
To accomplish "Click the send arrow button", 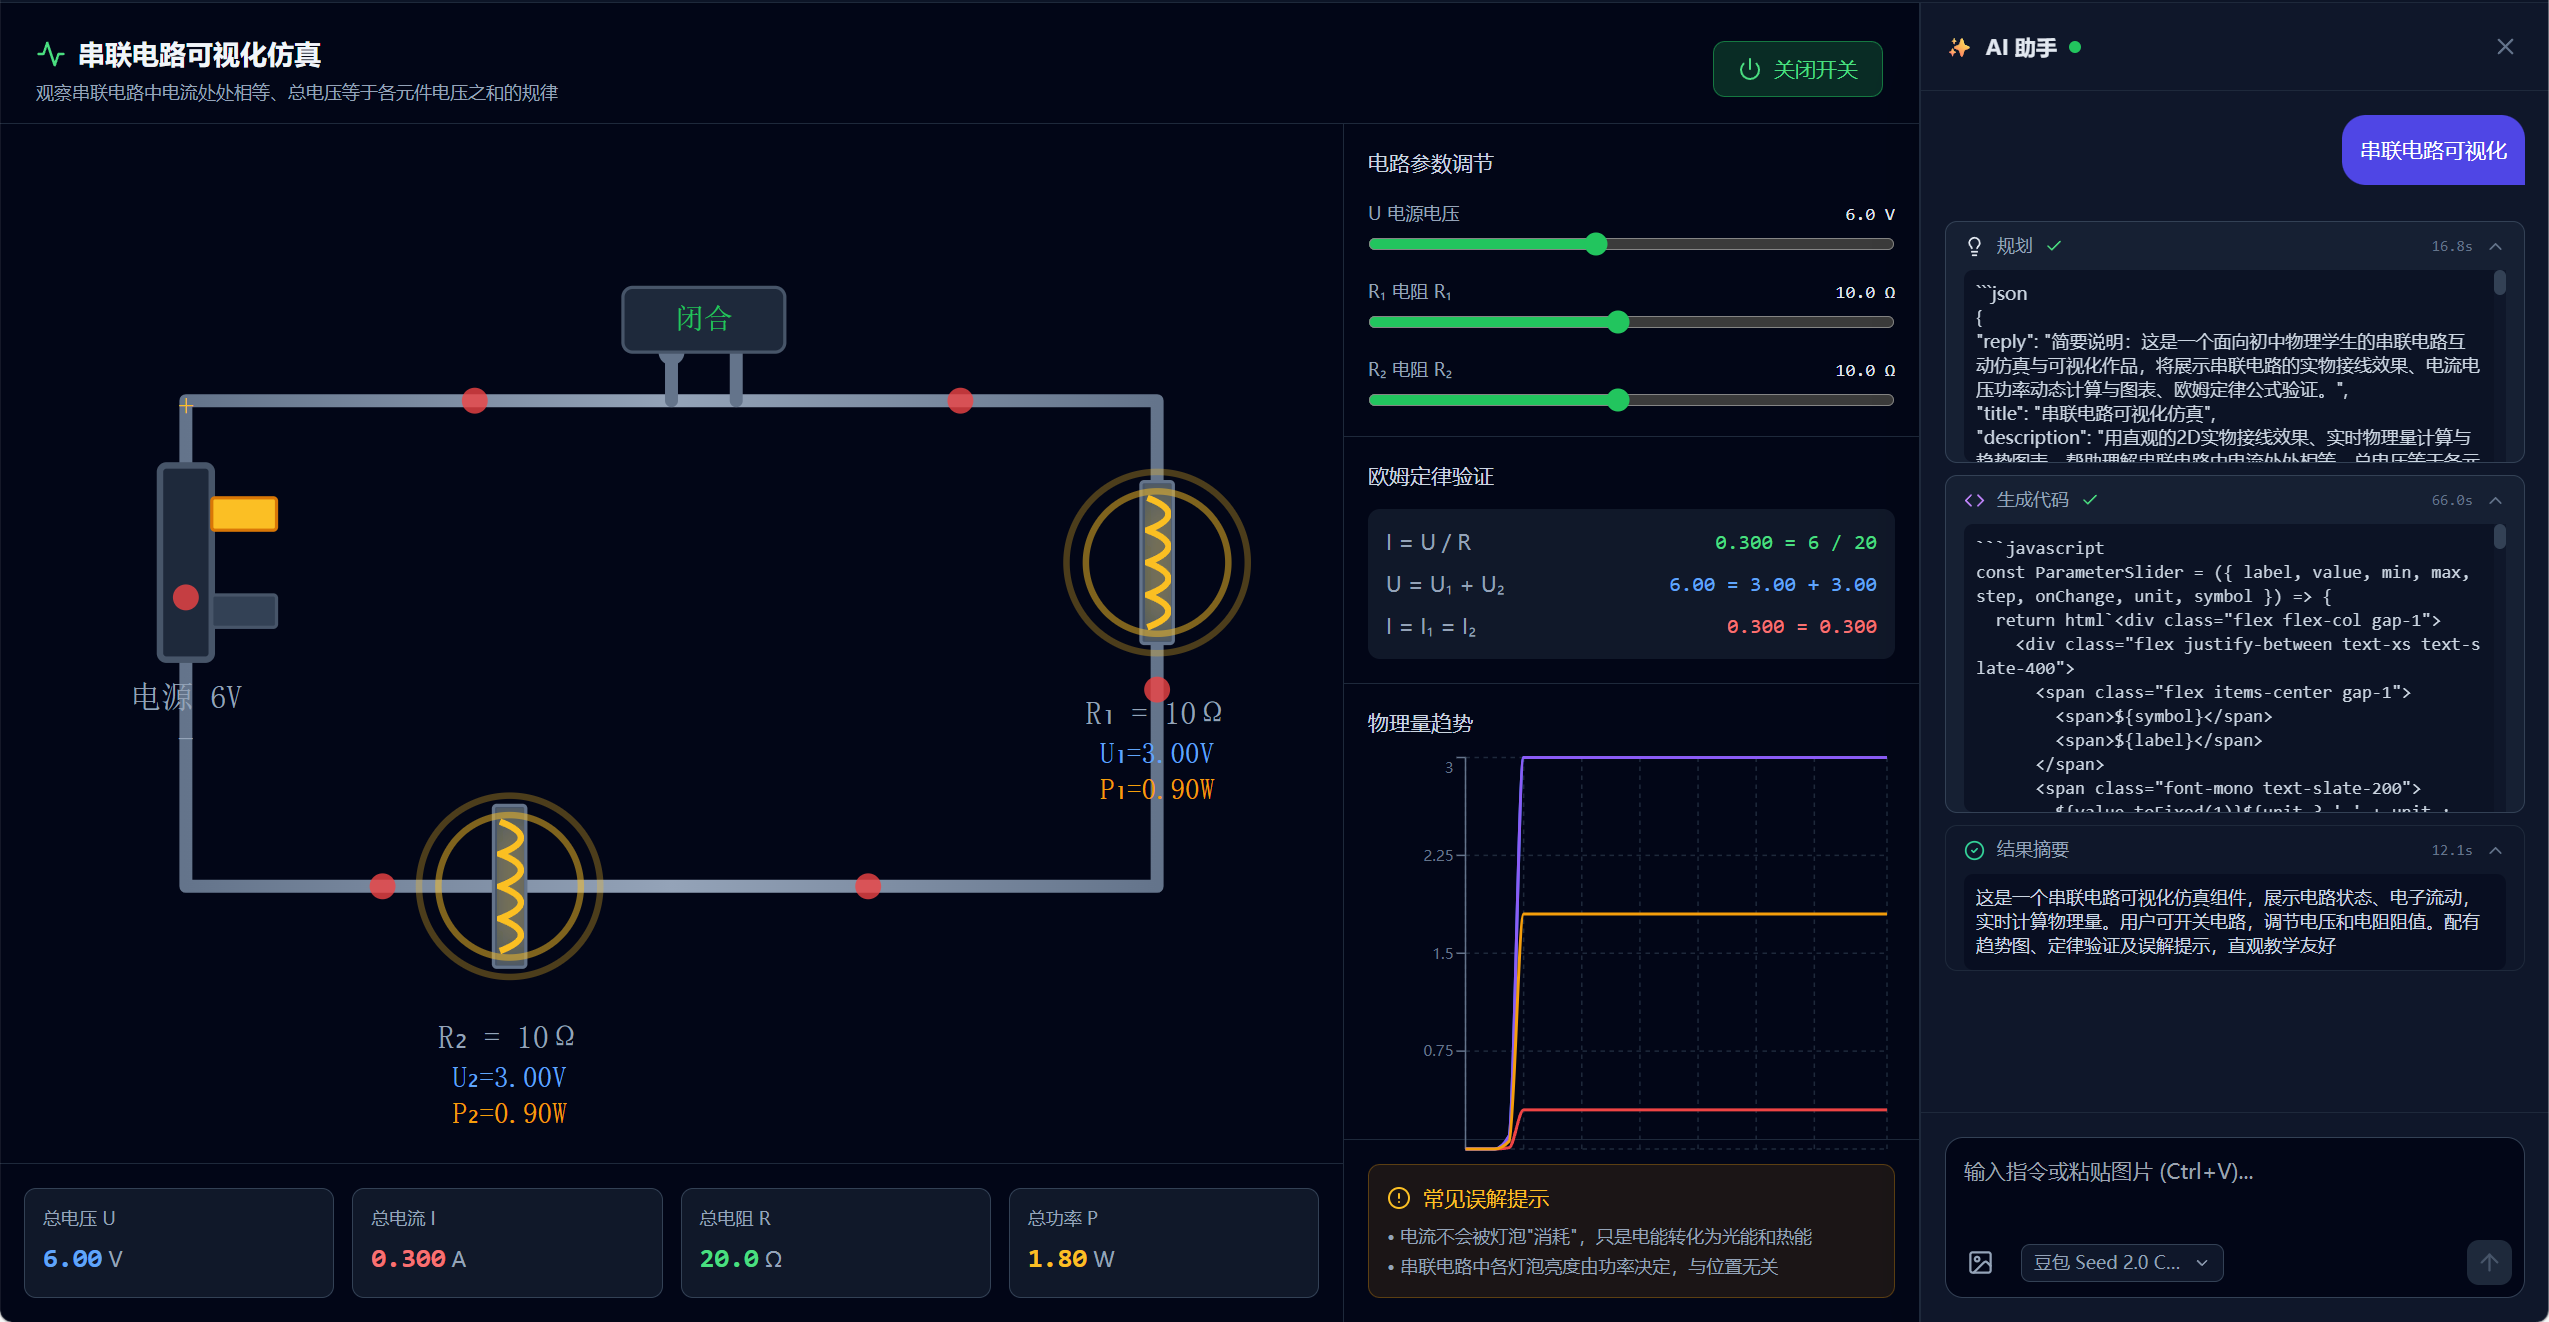I will pyautogui.click(x=2488, y=1262).
